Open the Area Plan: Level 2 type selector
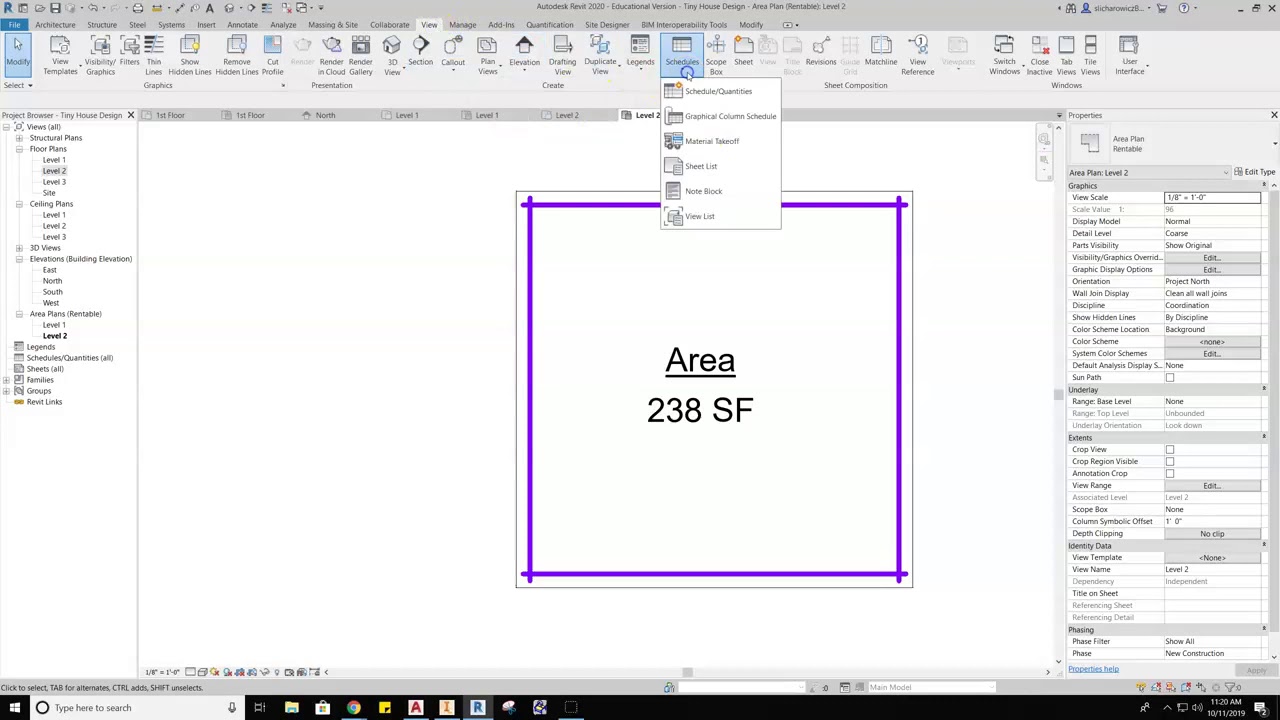The height and width of the screenshot is (720, 1280). 1150,173
